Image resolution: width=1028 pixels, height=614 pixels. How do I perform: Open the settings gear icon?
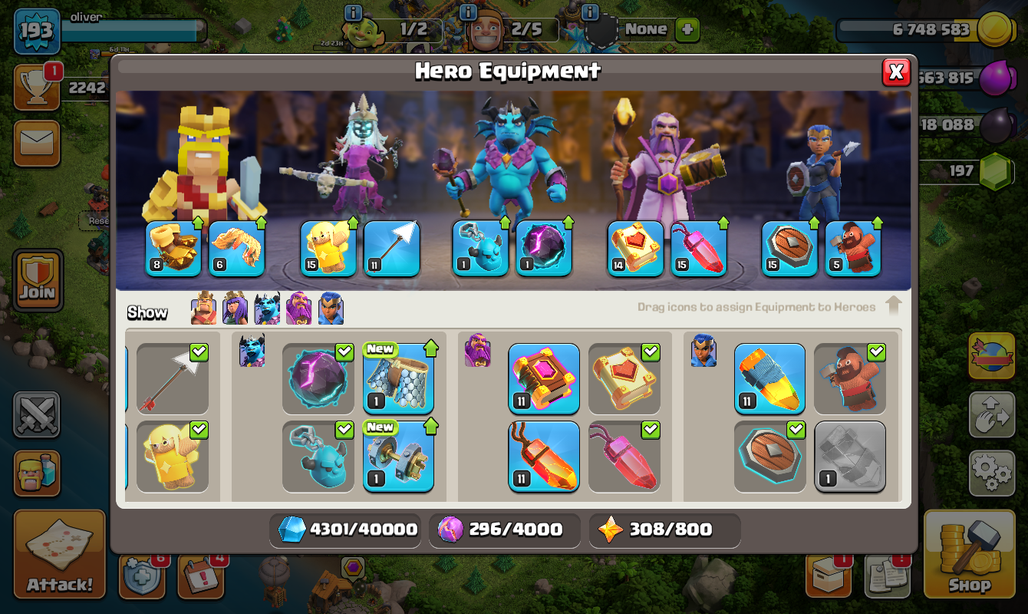pos(991,471)
